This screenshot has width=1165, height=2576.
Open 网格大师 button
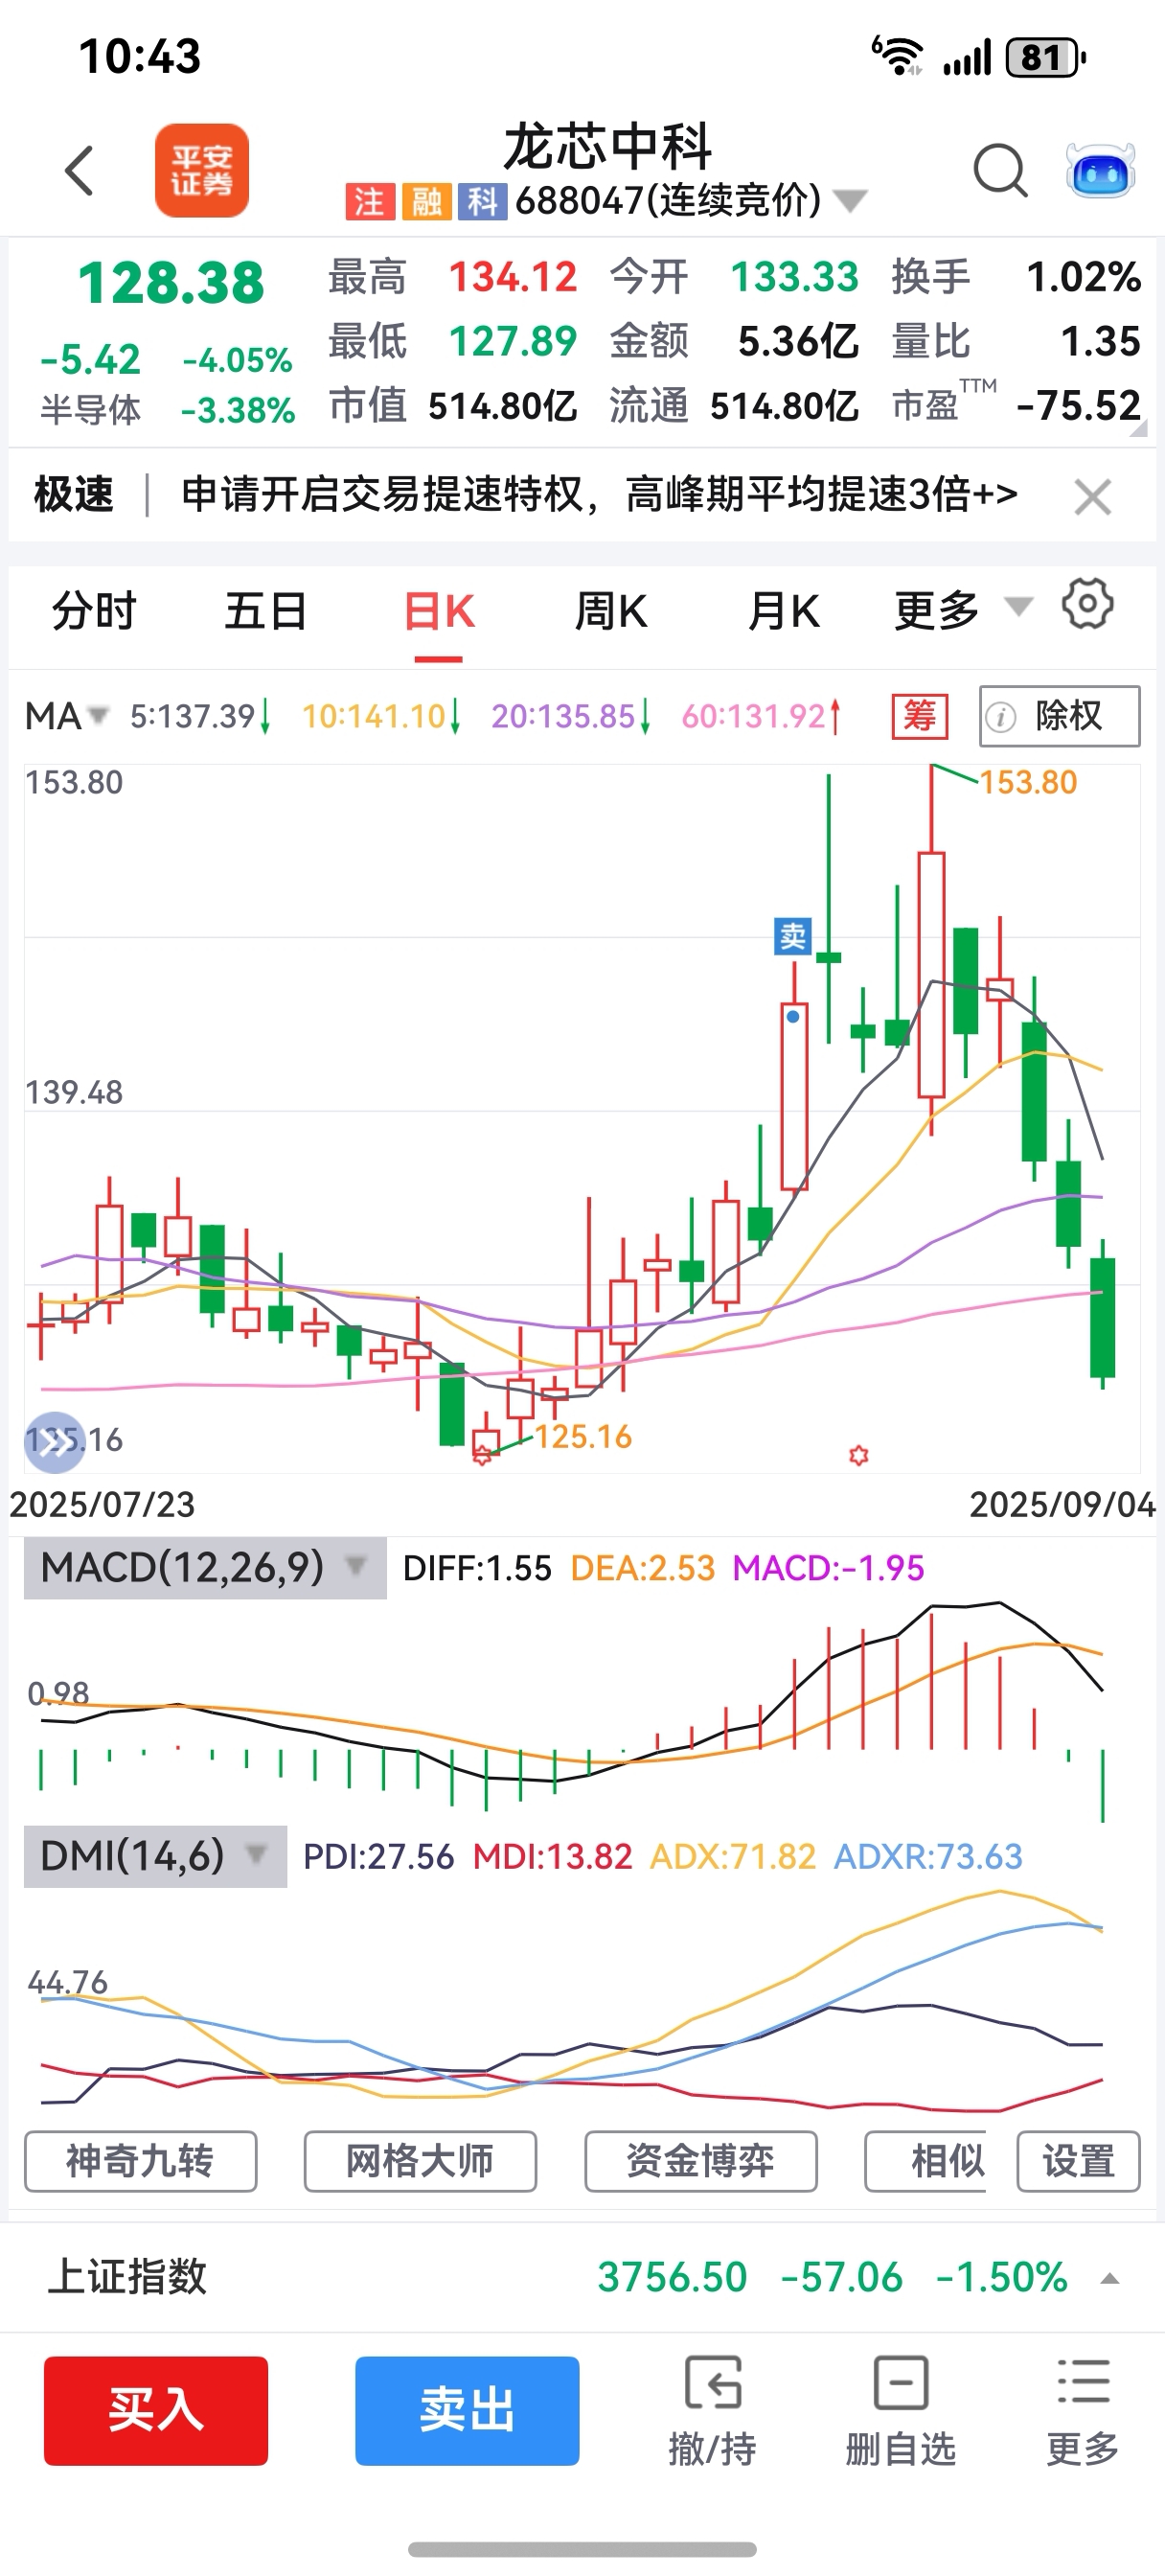pyautogui.click(x=420, y=2161)
